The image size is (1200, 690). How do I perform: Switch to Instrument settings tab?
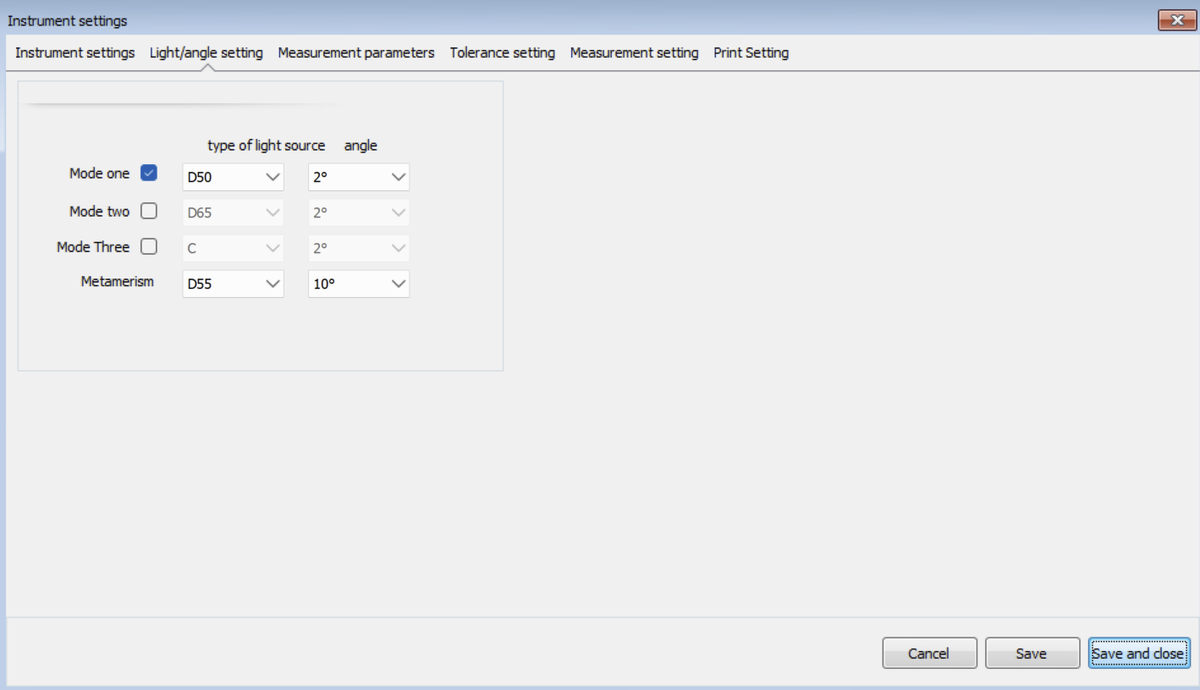tap(75, 53)
